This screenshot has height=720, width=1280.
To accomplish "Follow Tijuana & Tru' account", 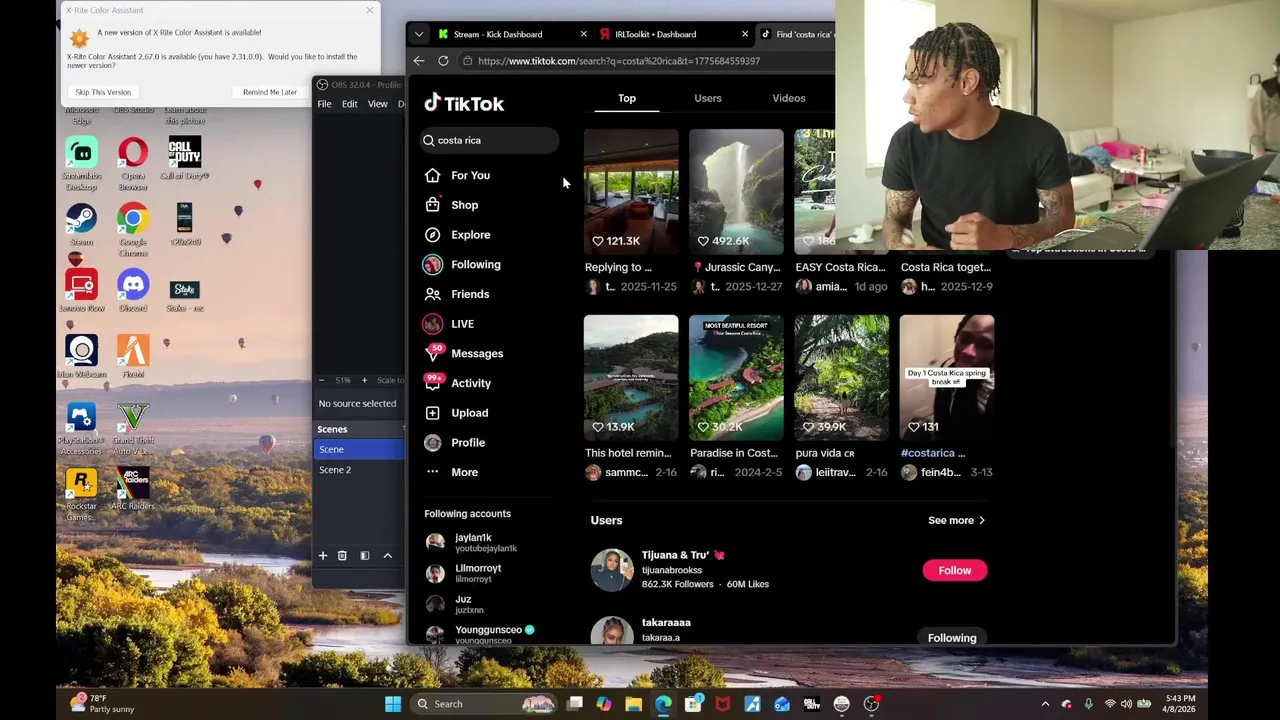I will (955, 570).
